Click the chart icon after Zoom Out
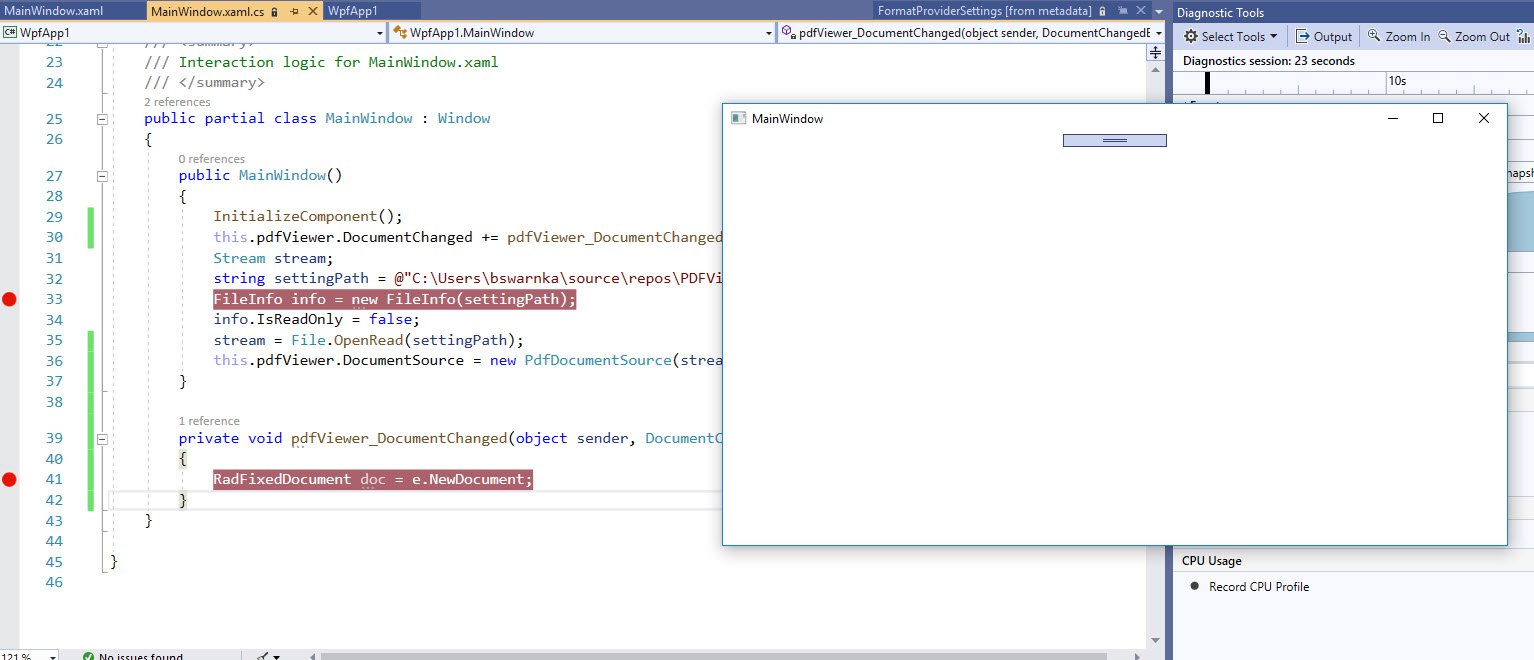The width and height of the screenshot is (1534, 660). pos(1525,36)
